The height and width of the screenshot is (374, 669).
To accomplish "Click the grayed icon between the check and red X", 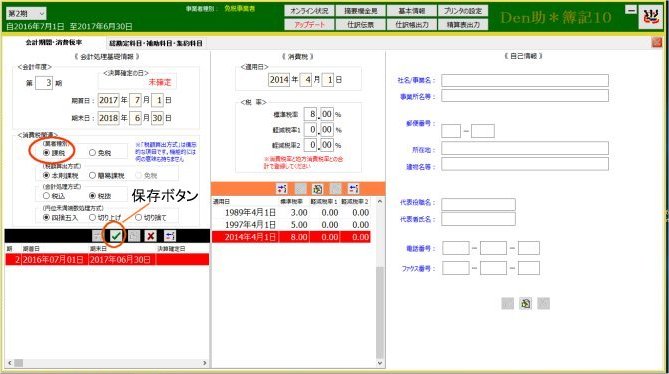I will point(134,236).
